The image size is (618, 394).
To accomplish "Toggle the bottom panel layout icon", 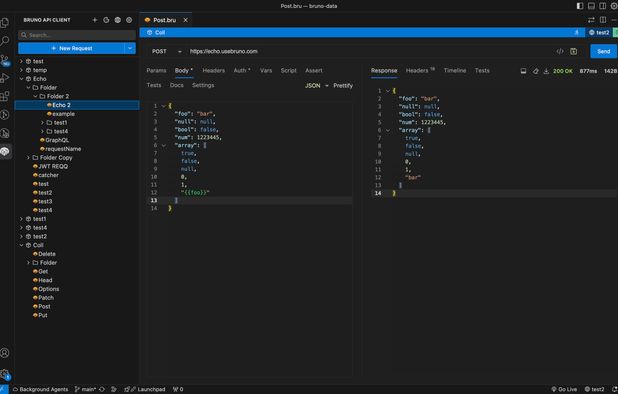I will tap(591, 6).
